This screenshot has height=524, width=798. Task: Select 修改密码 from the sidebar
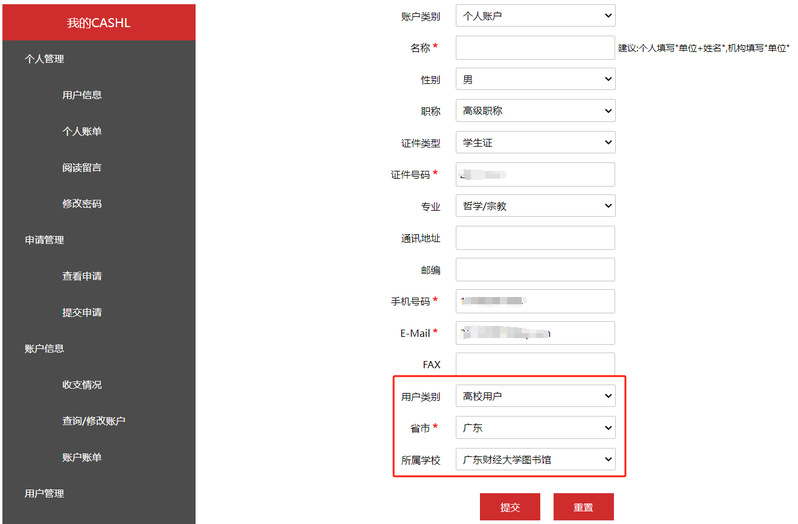pos(82,204)
